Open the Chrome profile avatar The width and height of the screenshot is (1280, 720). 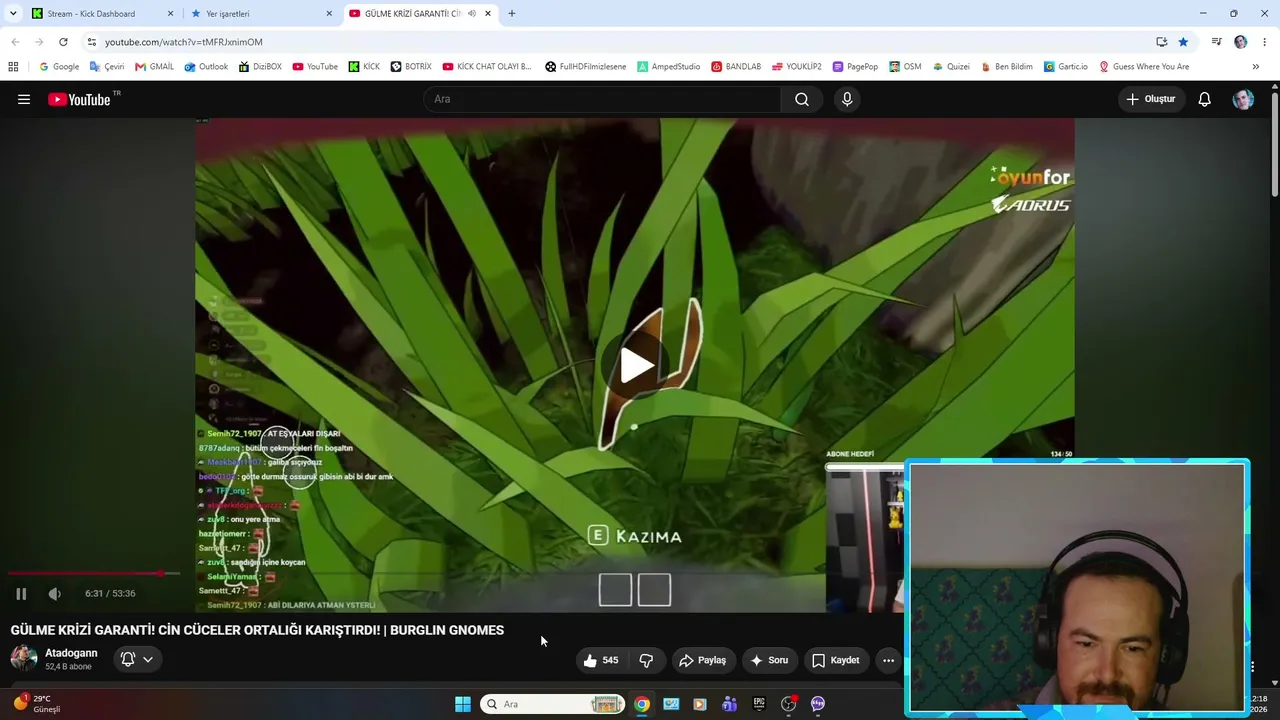[1241, 42]
